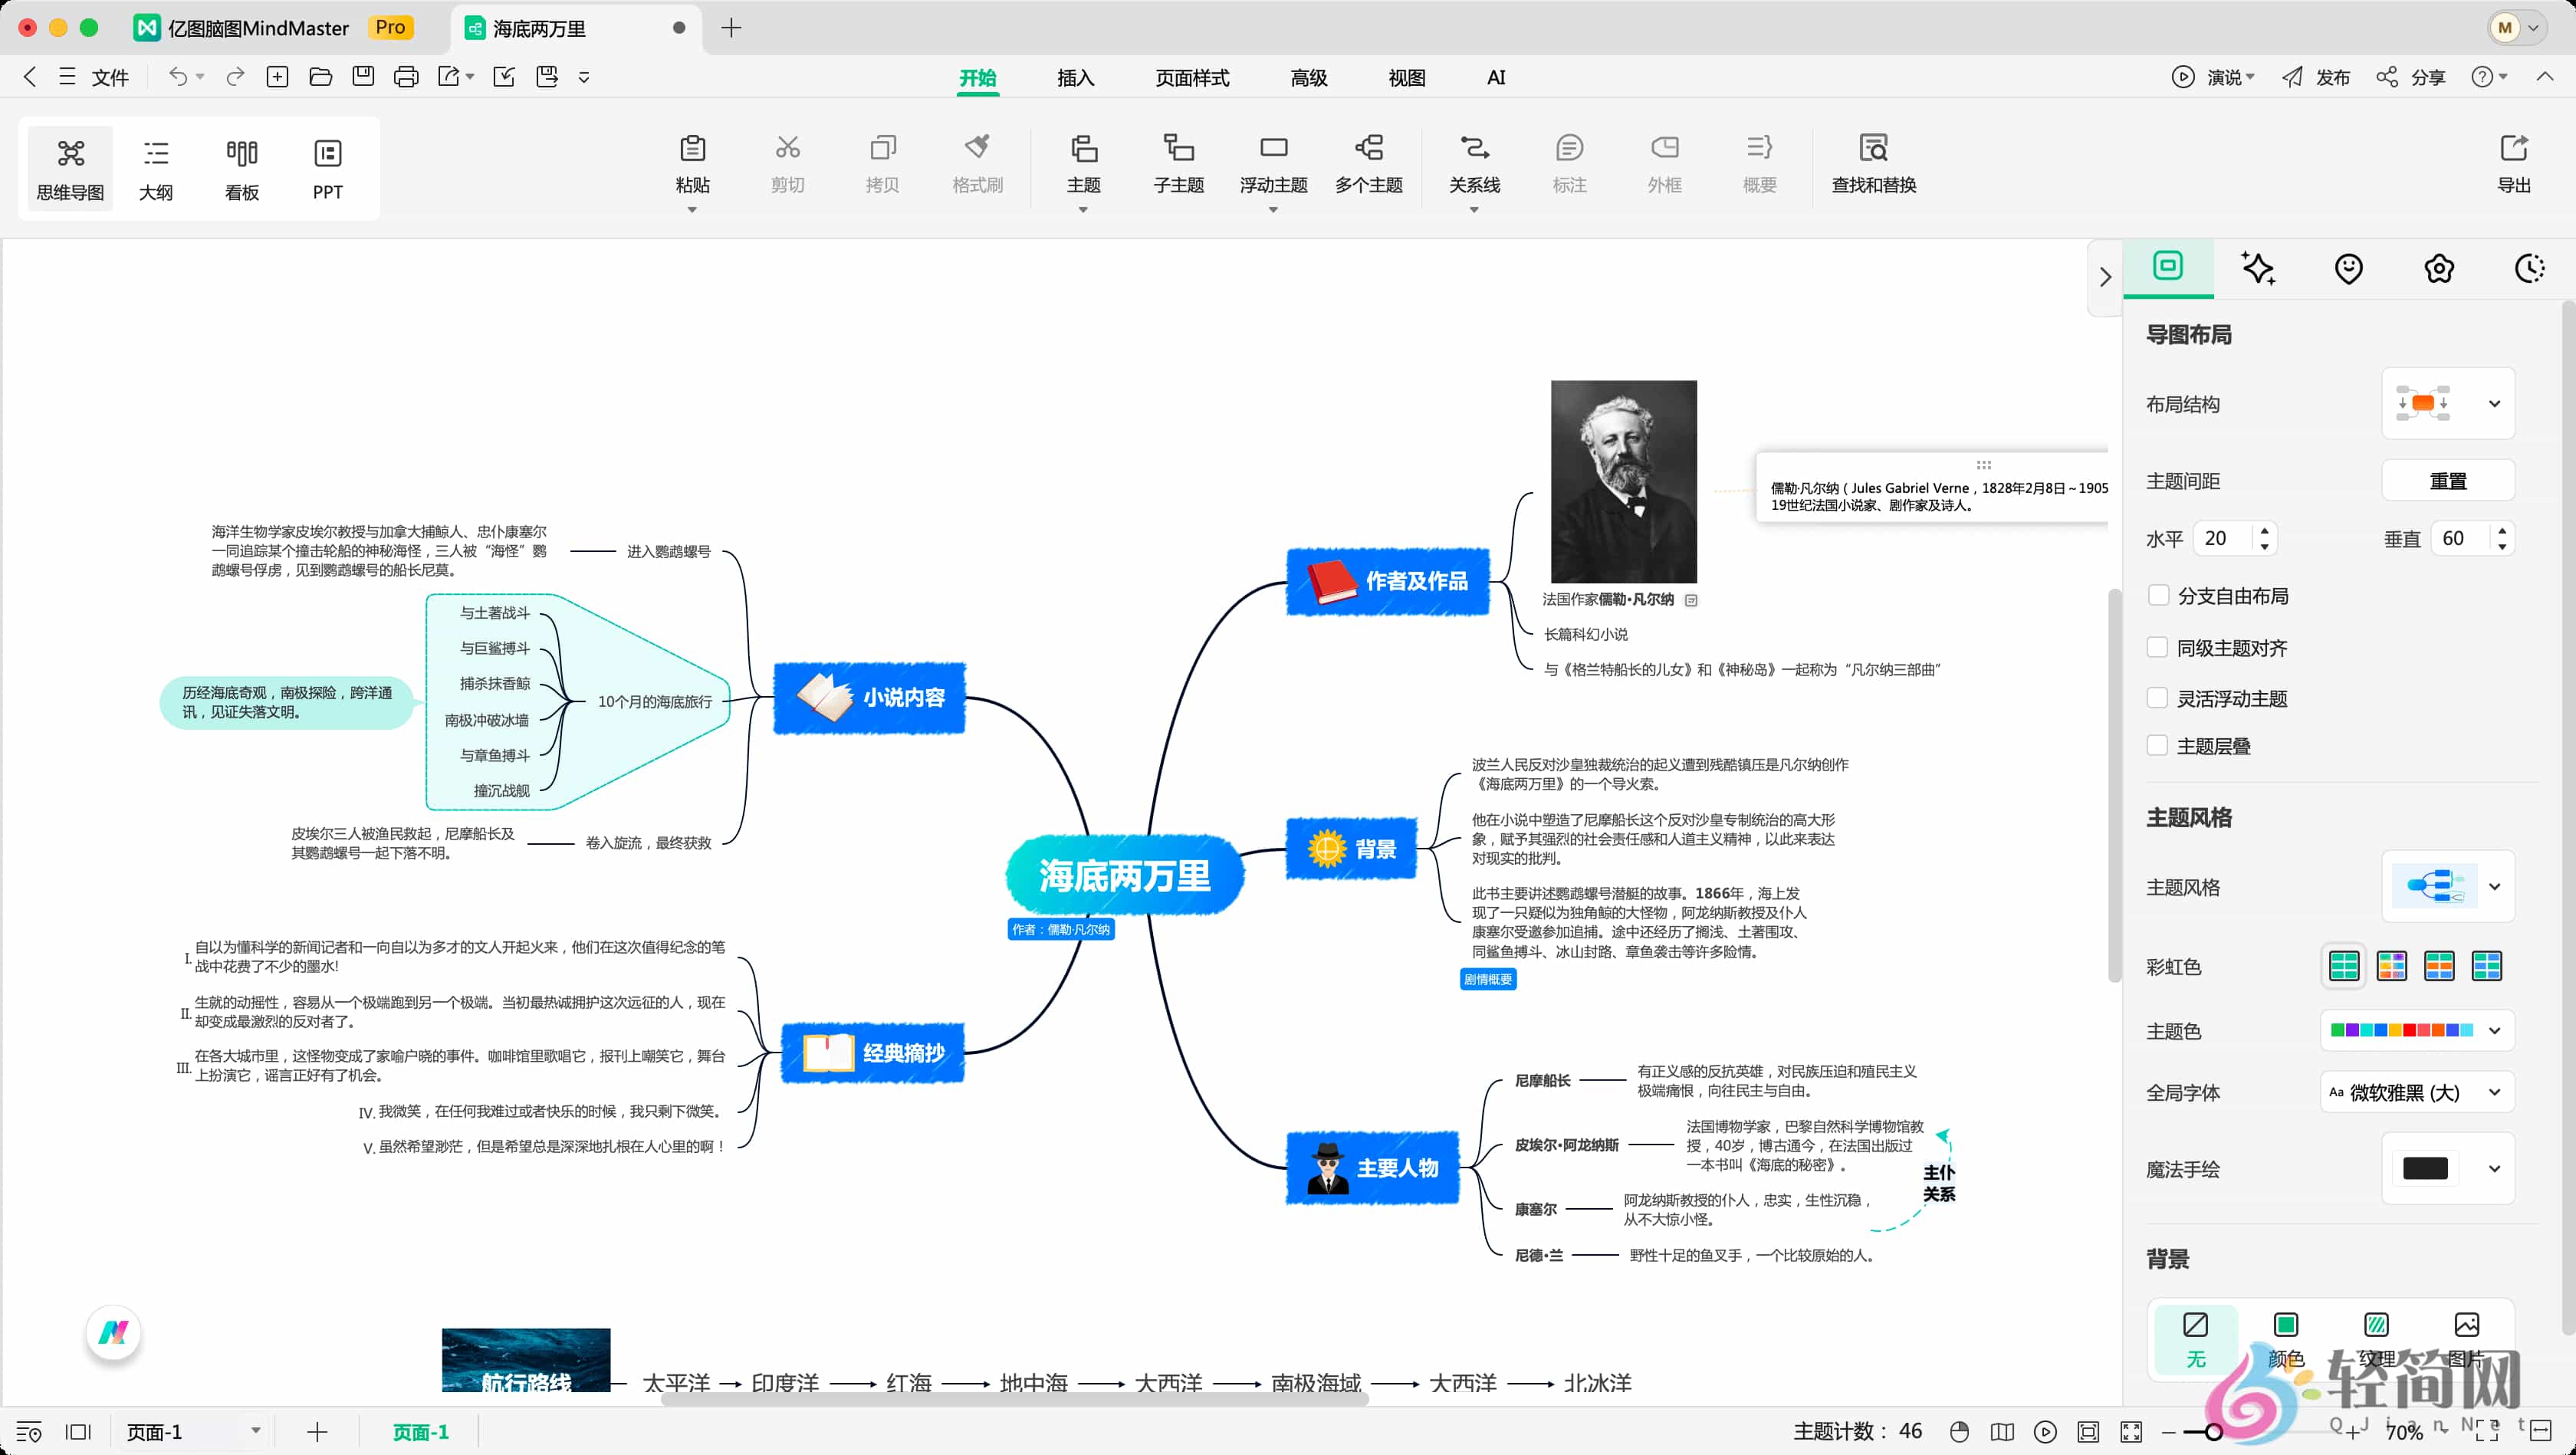Click the 海底两万里 central topic node
The height and width of the screenshot is (1455, 2576).
(1124, 876)
